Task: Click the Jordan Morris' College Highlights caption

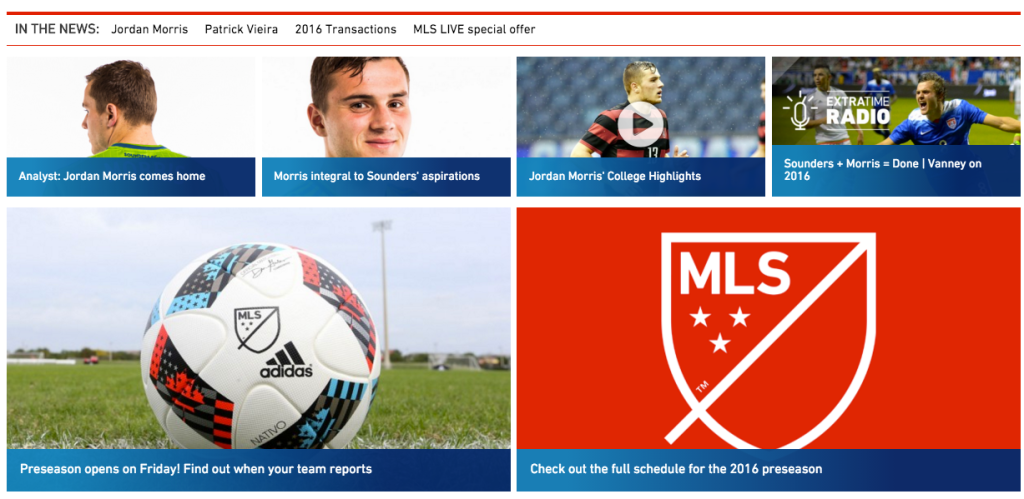Action: [615, 176]
